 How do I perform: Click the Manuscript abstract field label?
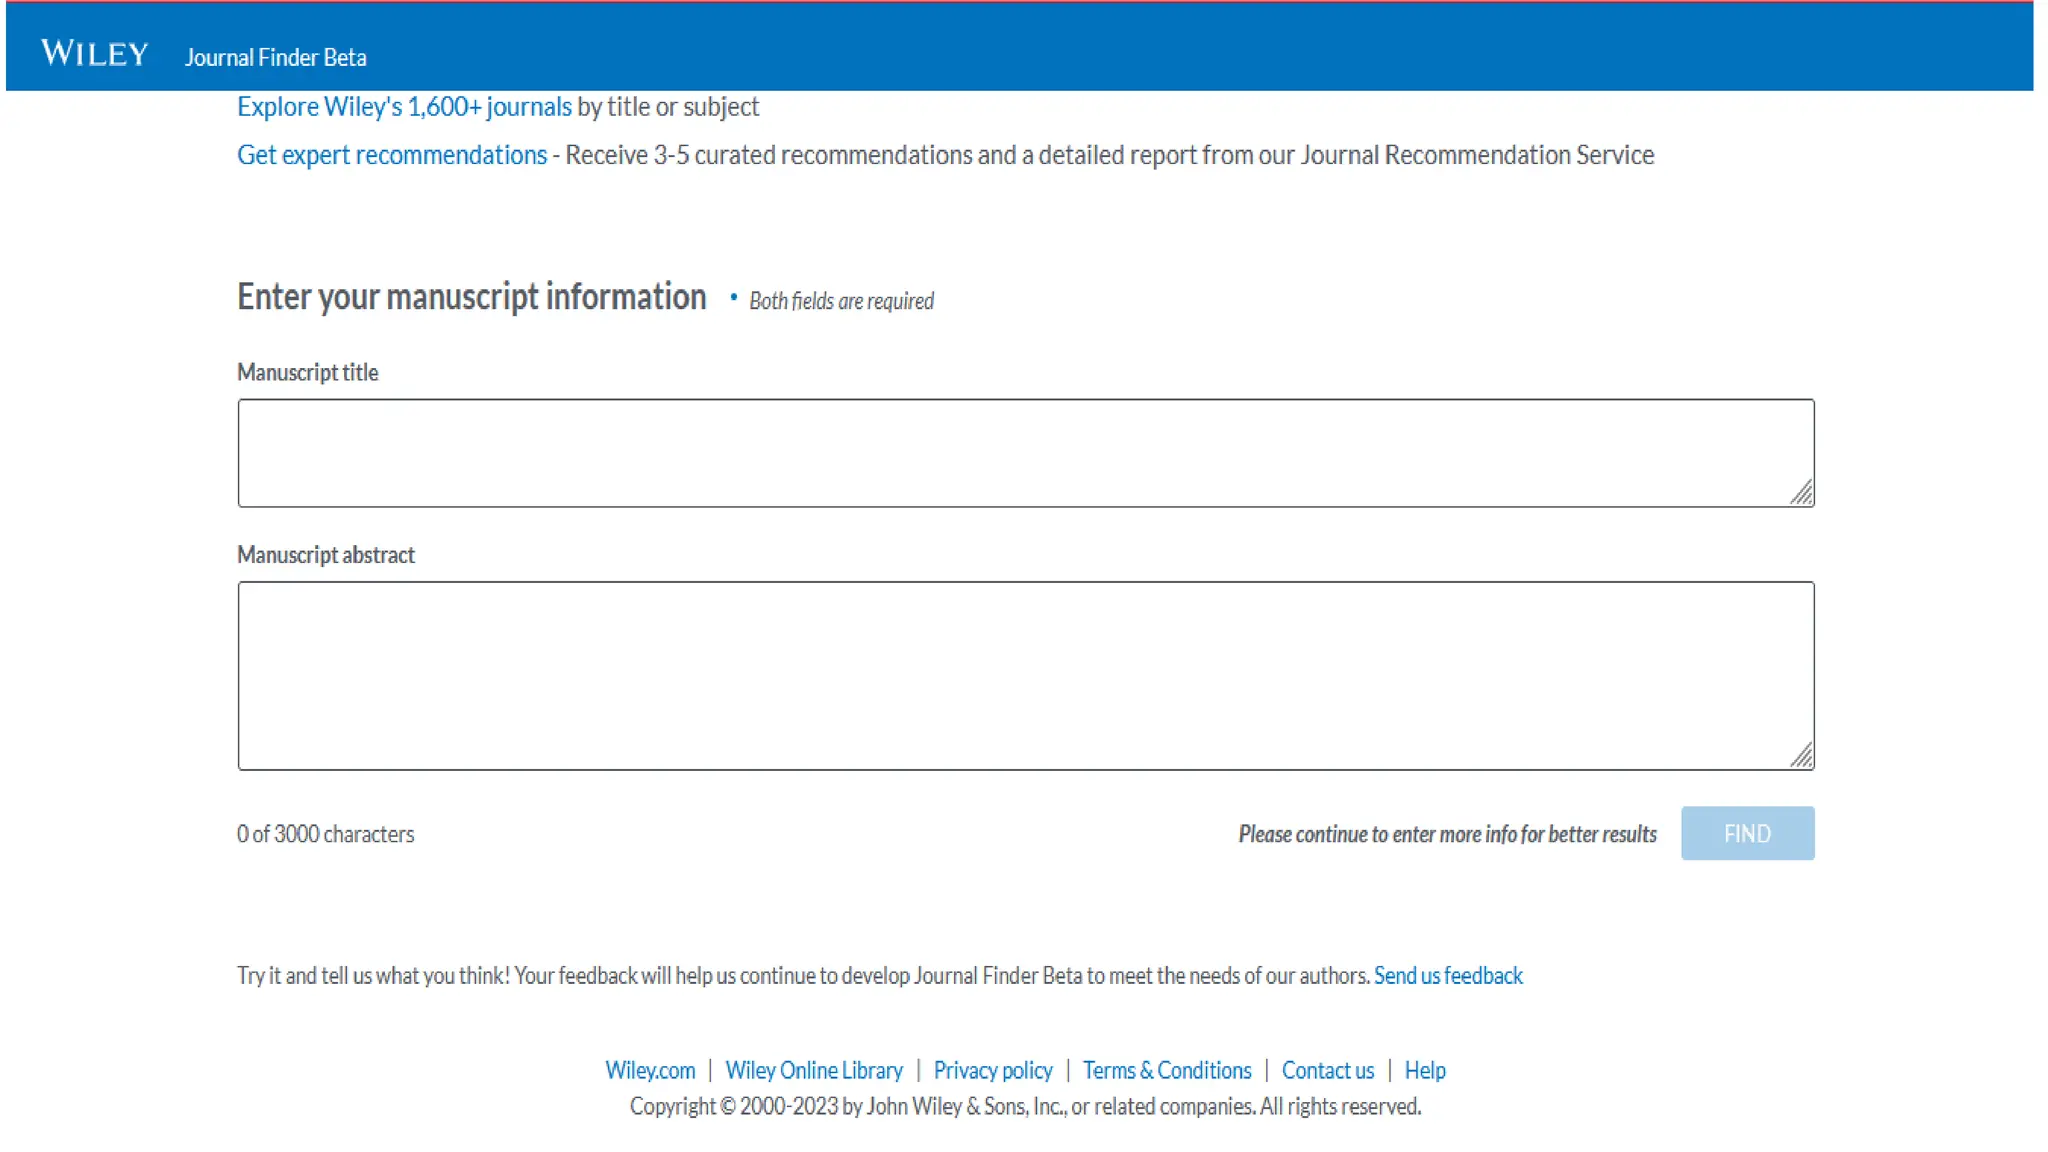point(325,555)
